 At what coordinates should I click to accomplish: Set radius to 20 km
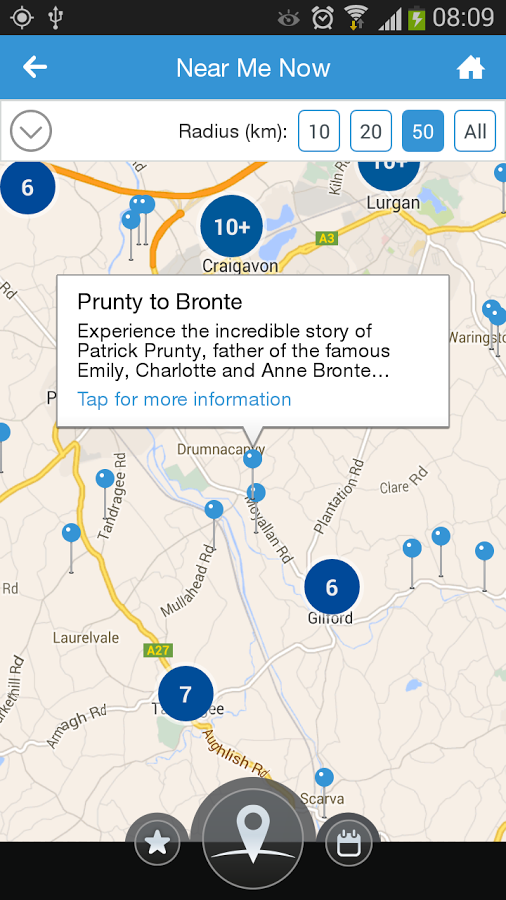point(371,131)
